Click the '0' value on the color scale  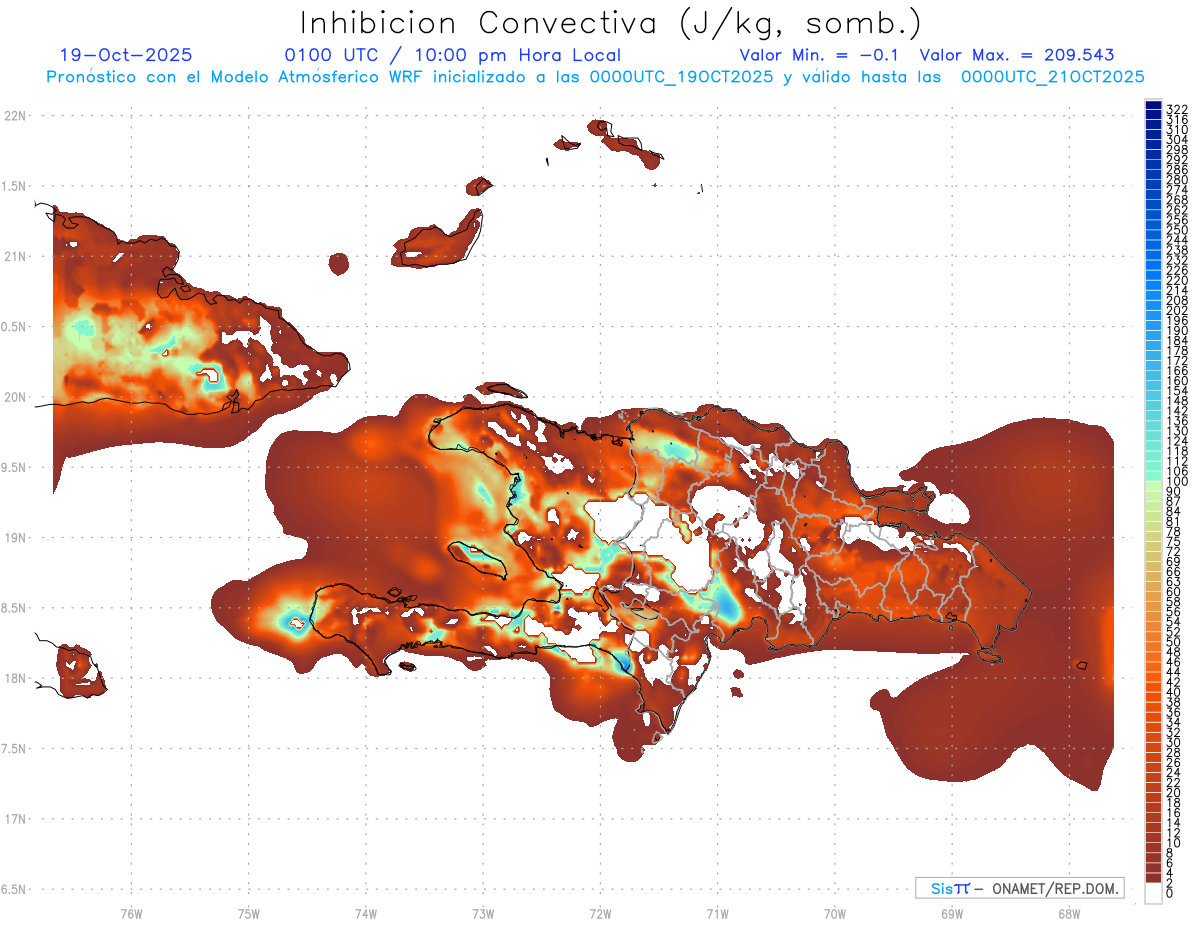point(1170,892)
